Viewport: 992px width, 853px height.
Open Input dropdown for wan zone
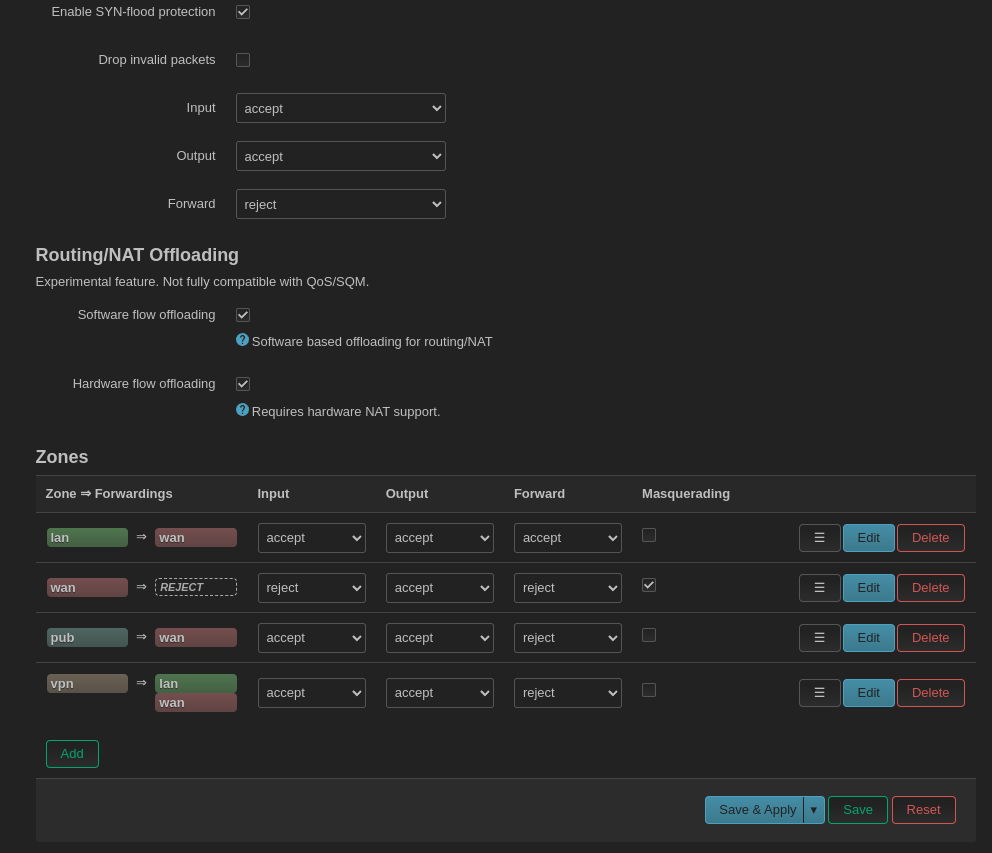pyautogui.click(x=311, y=588)
